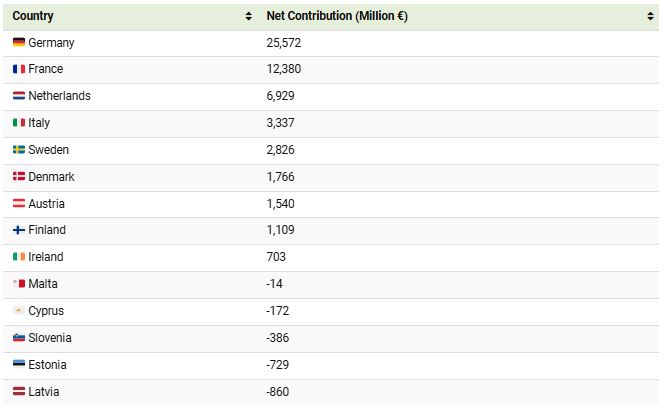Click the Slovenia flag icon
Image resolution: width=664 pixels, height=411 pixels.
(19, 338)
